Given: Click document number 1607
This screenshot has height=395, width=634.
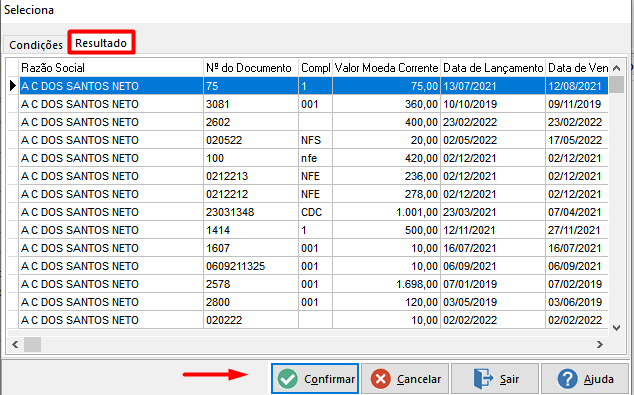Looking at the screenshot, I should pos(251,248).
